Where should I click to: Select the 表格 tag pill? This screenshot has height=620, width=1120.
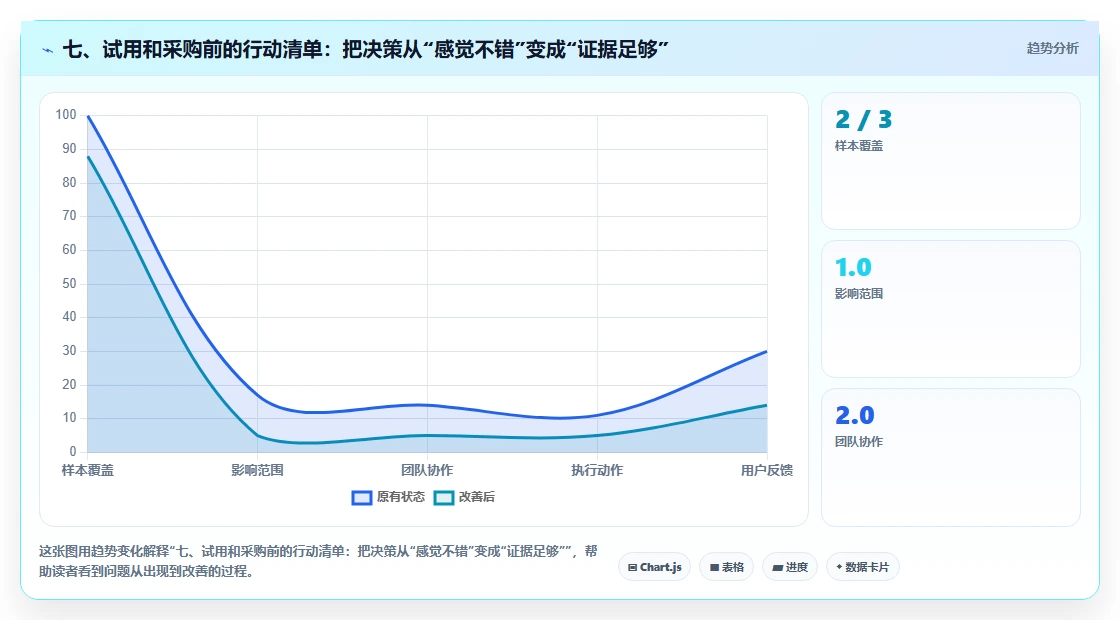(x=726, y=567)
